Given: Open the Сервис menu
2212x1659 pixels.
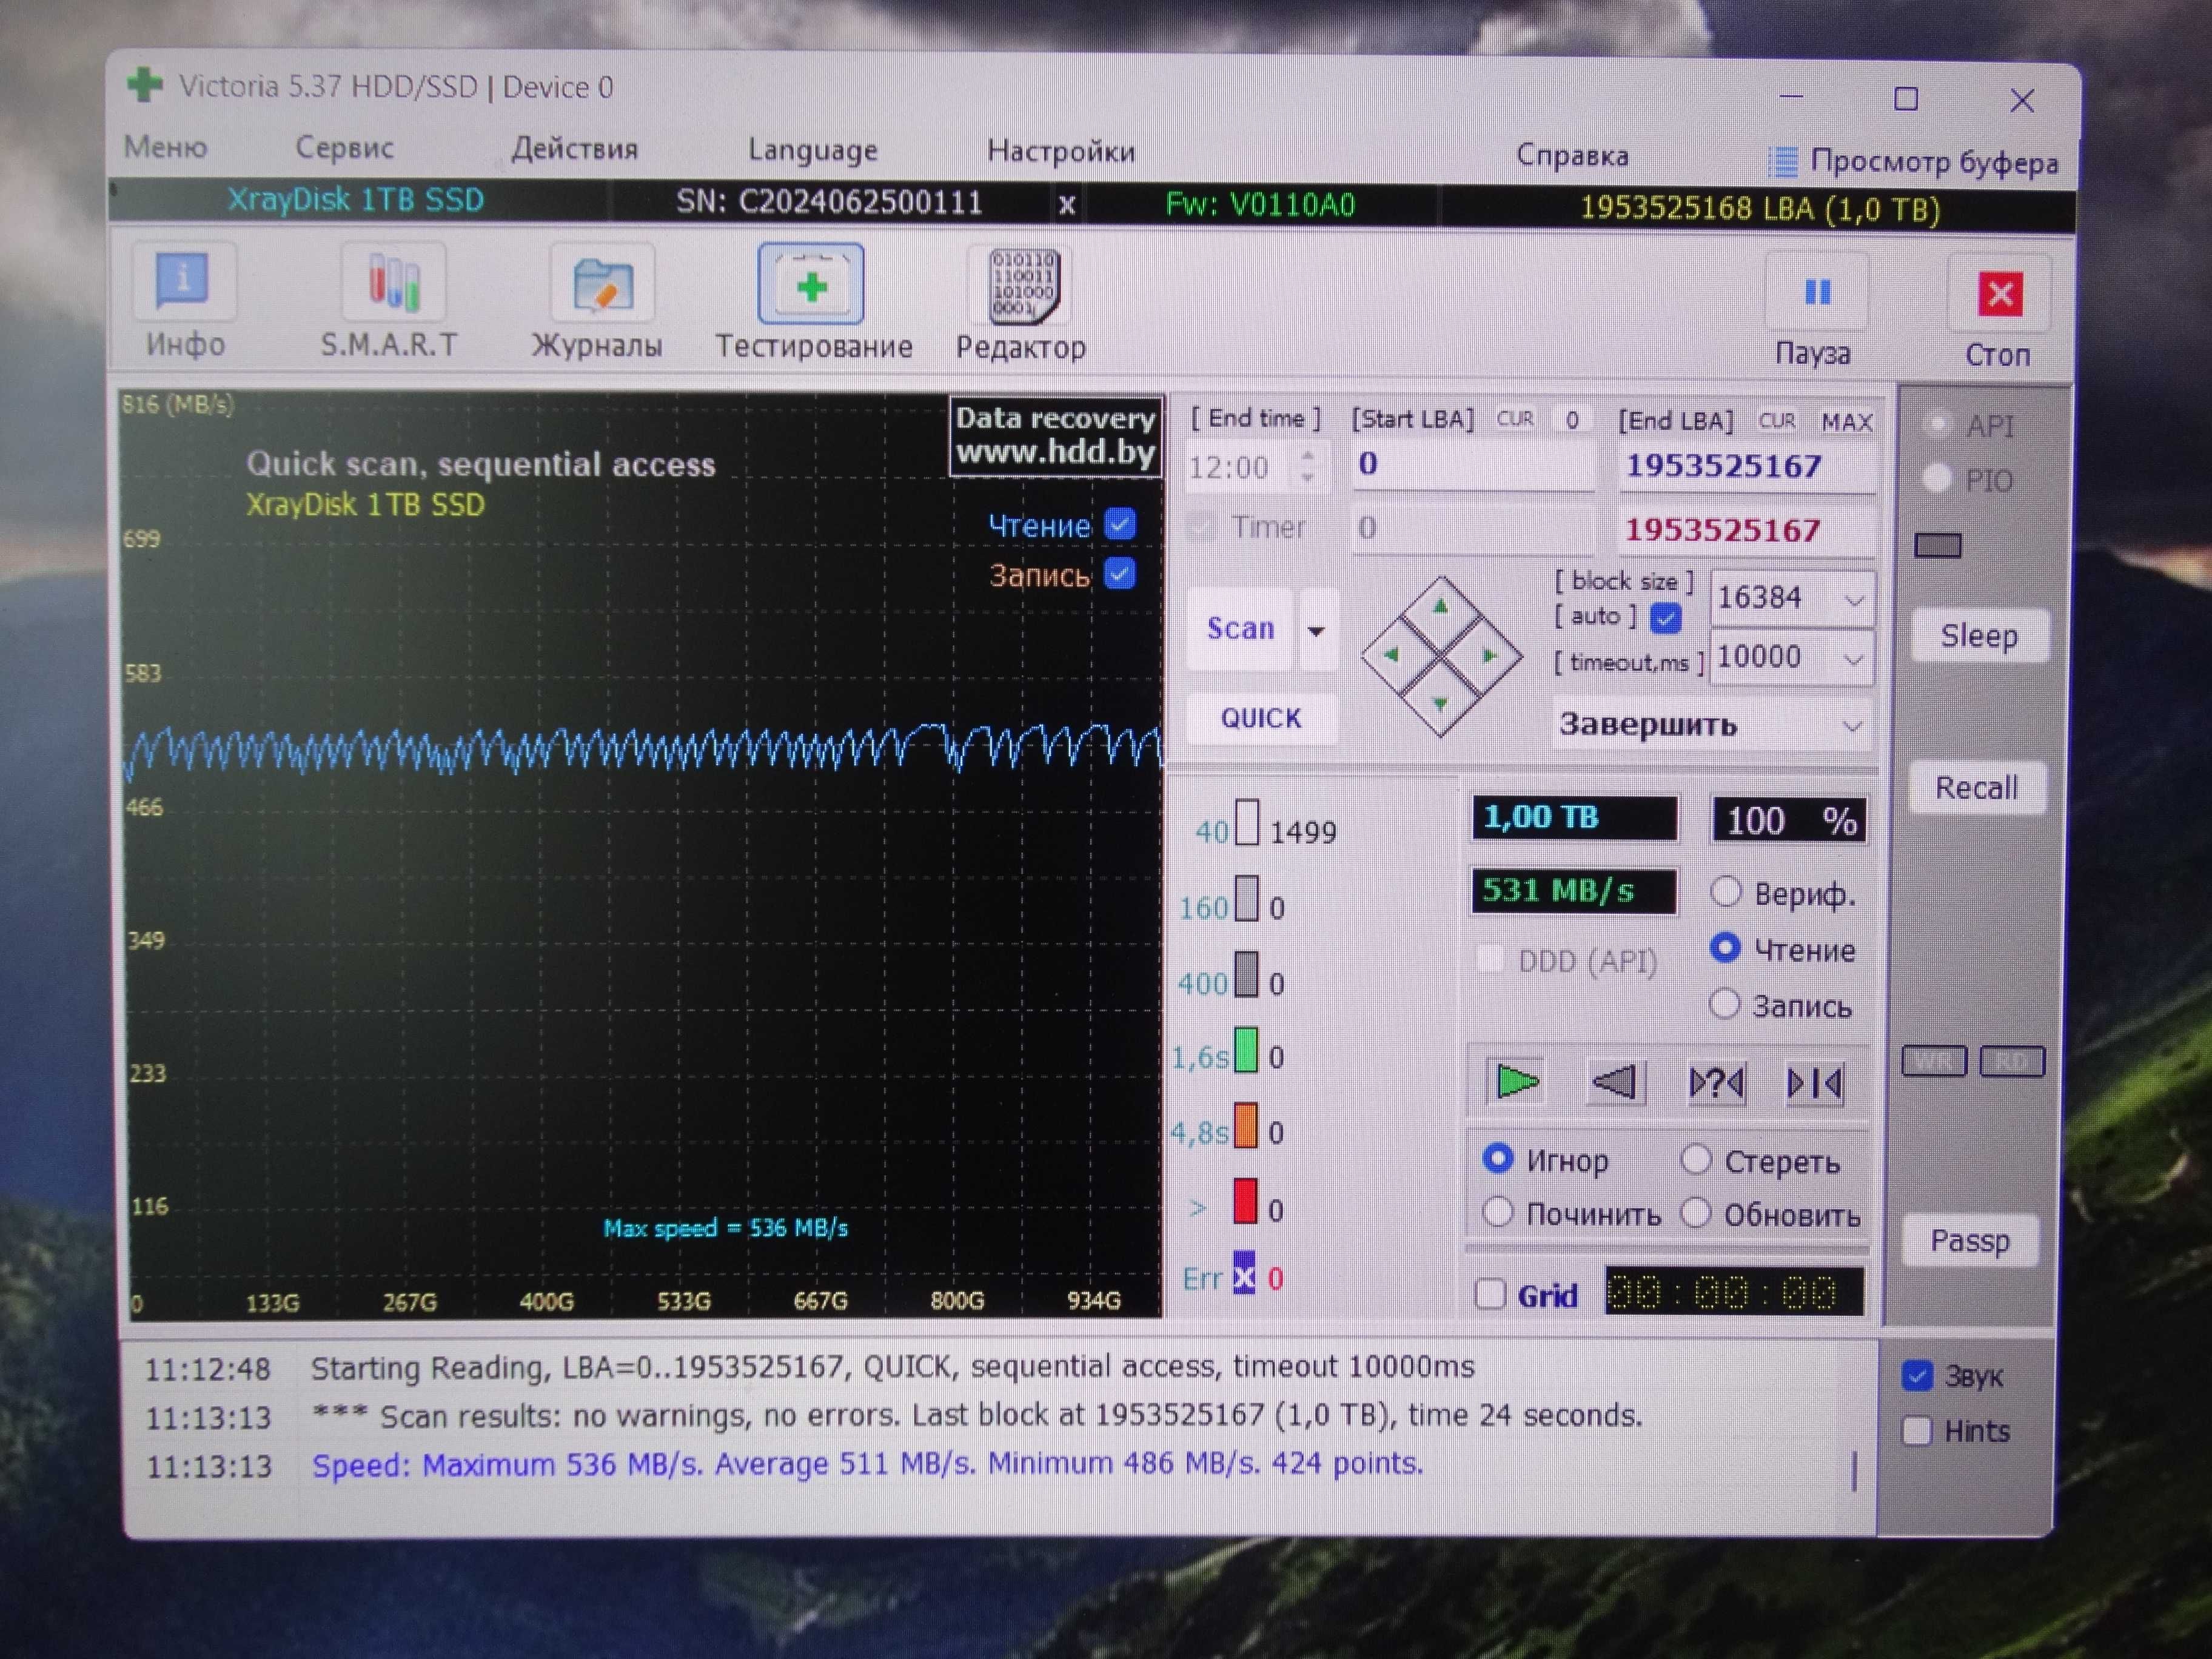Looking at the screenshot, I should pos(344,148).
